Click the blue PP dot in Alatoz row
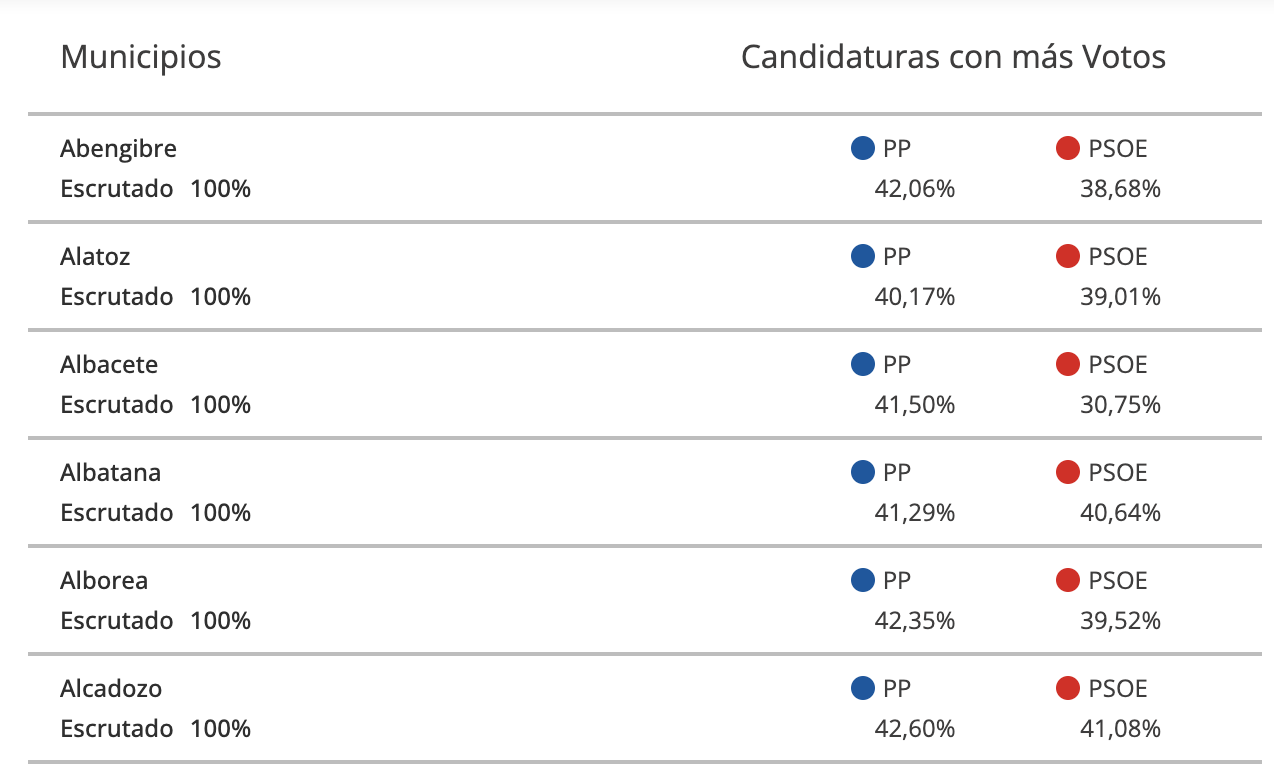This screenshot has height=764, width=1274. coord(863,257)
